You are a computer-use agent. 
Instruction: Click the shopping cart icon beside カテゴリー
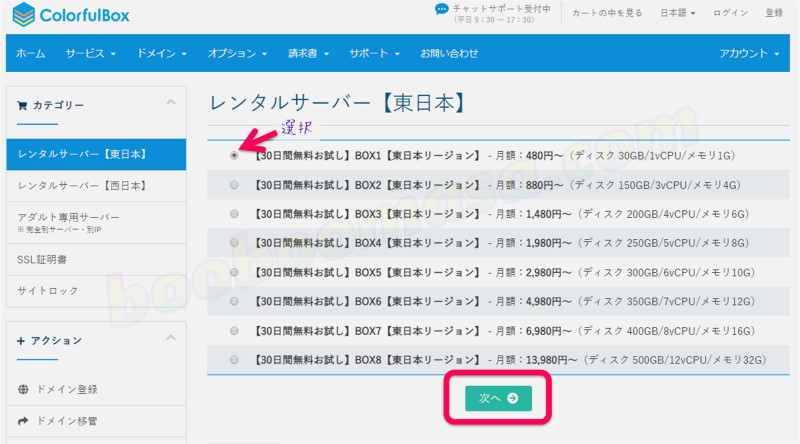(22, 106)
